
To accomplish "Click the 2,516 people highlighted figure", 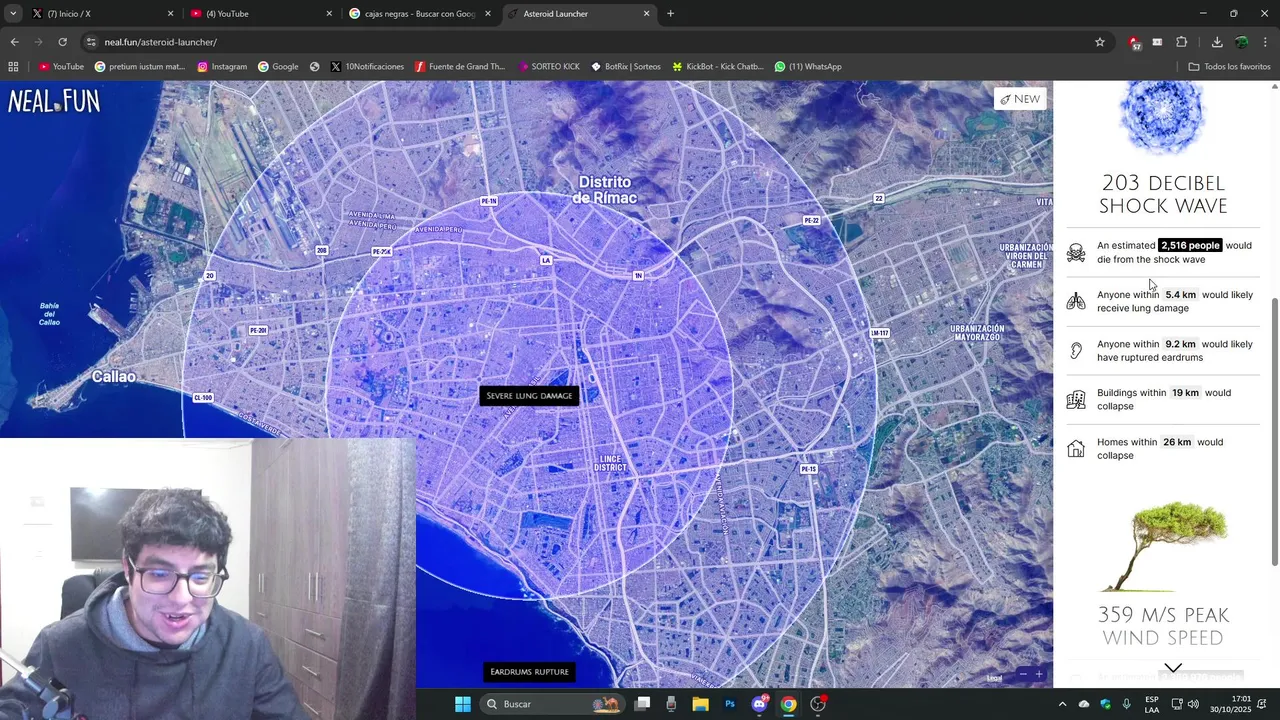I will click(1190, 245).
